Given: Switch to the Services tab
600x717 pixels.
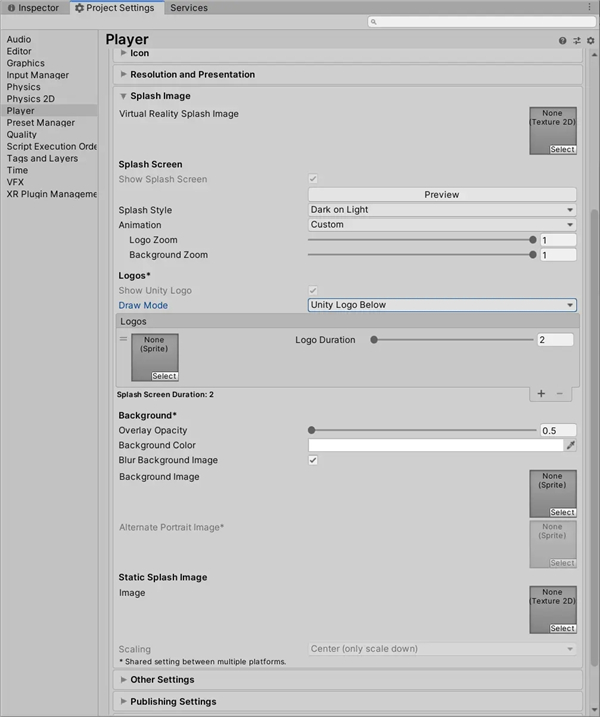Looking at the screenshot, I should [189, 8].
